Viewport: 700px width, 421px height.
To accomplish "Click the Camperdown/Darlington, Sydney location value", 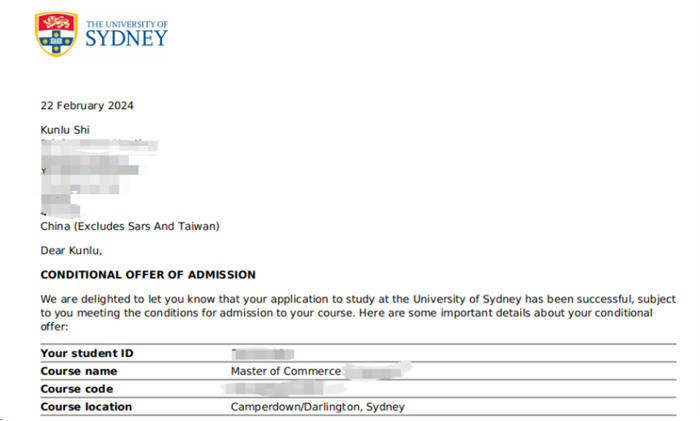I will coord(318,407).
